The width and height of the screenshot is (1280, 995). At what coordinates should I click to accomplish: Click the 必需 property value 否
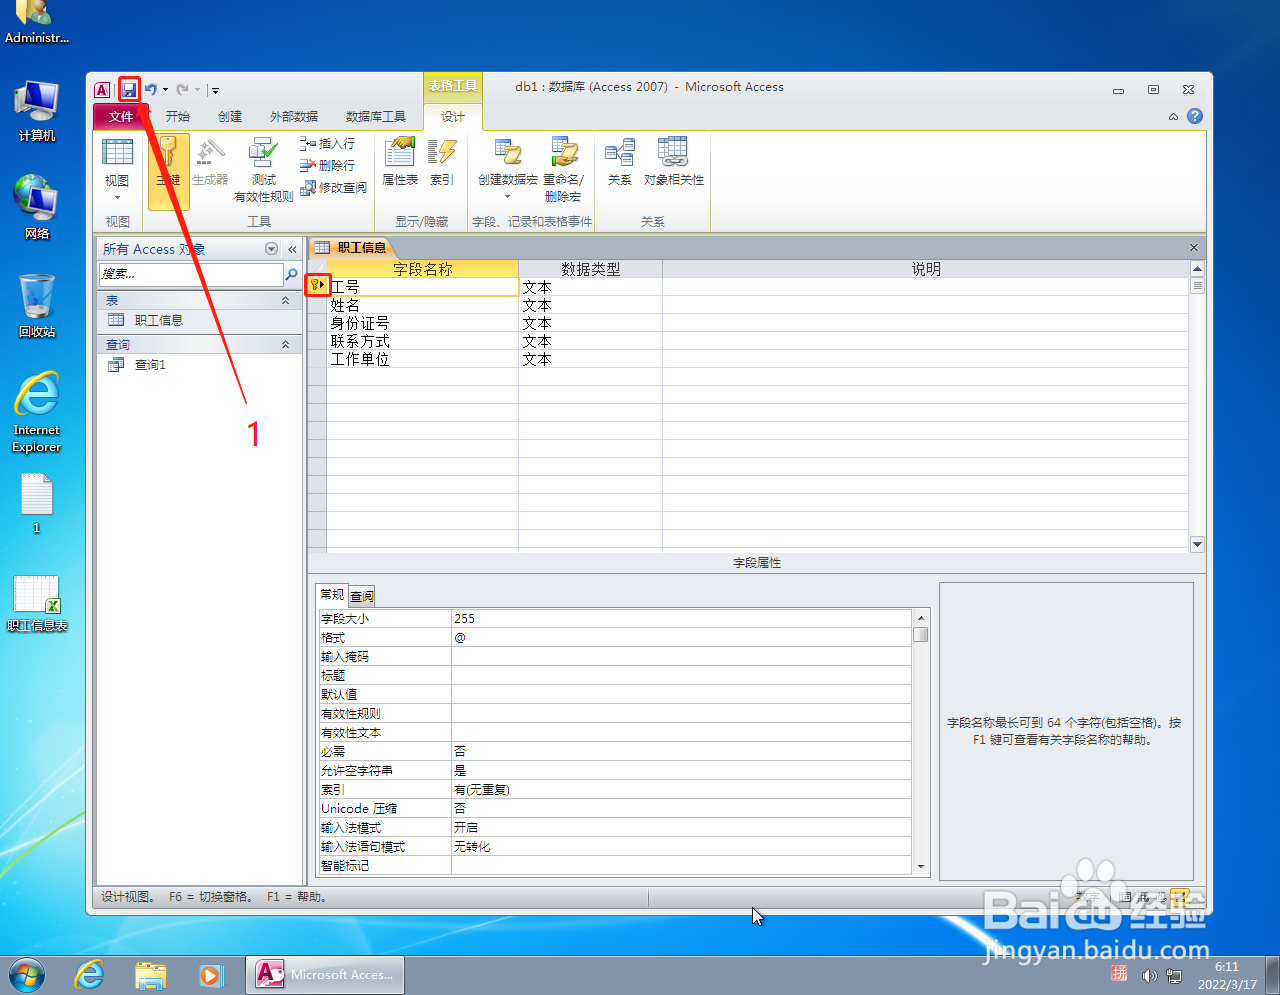(x=681, y=751)
